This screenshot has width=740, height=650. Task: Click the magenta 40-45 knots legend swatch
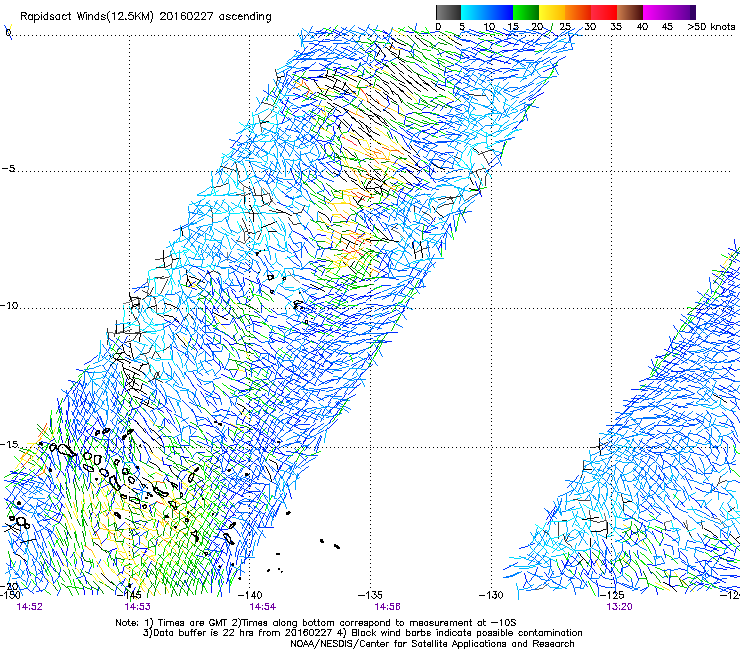click(656, 12)
